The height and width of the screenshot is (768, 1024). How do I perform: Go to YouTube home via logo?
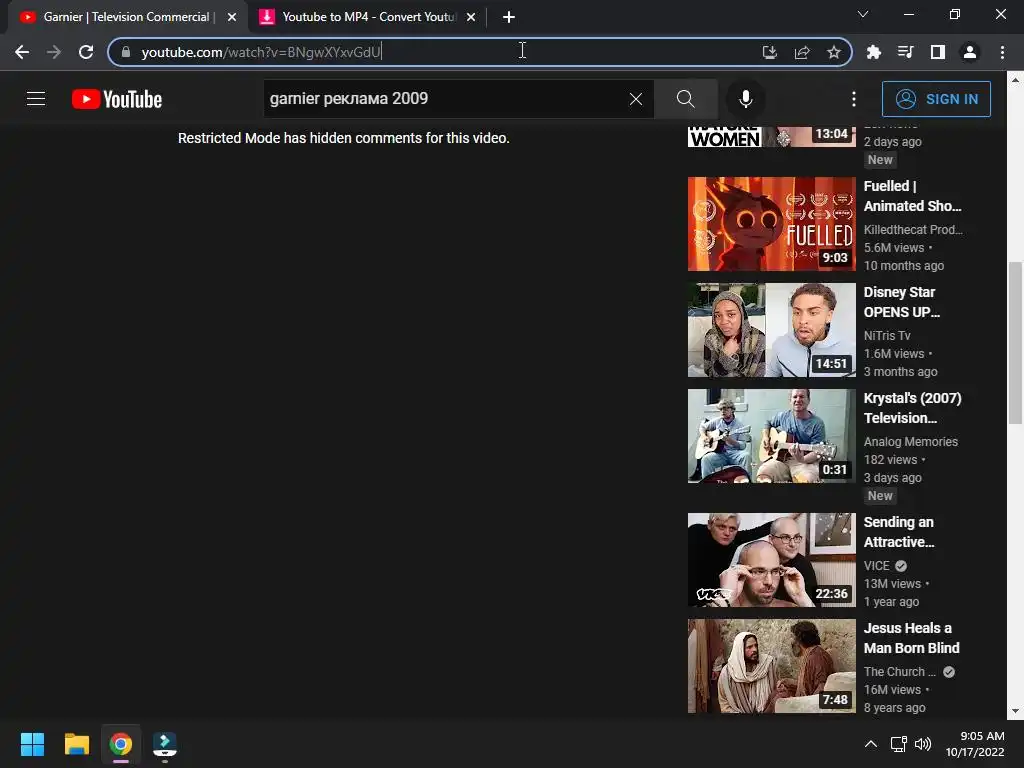[117, 99]
